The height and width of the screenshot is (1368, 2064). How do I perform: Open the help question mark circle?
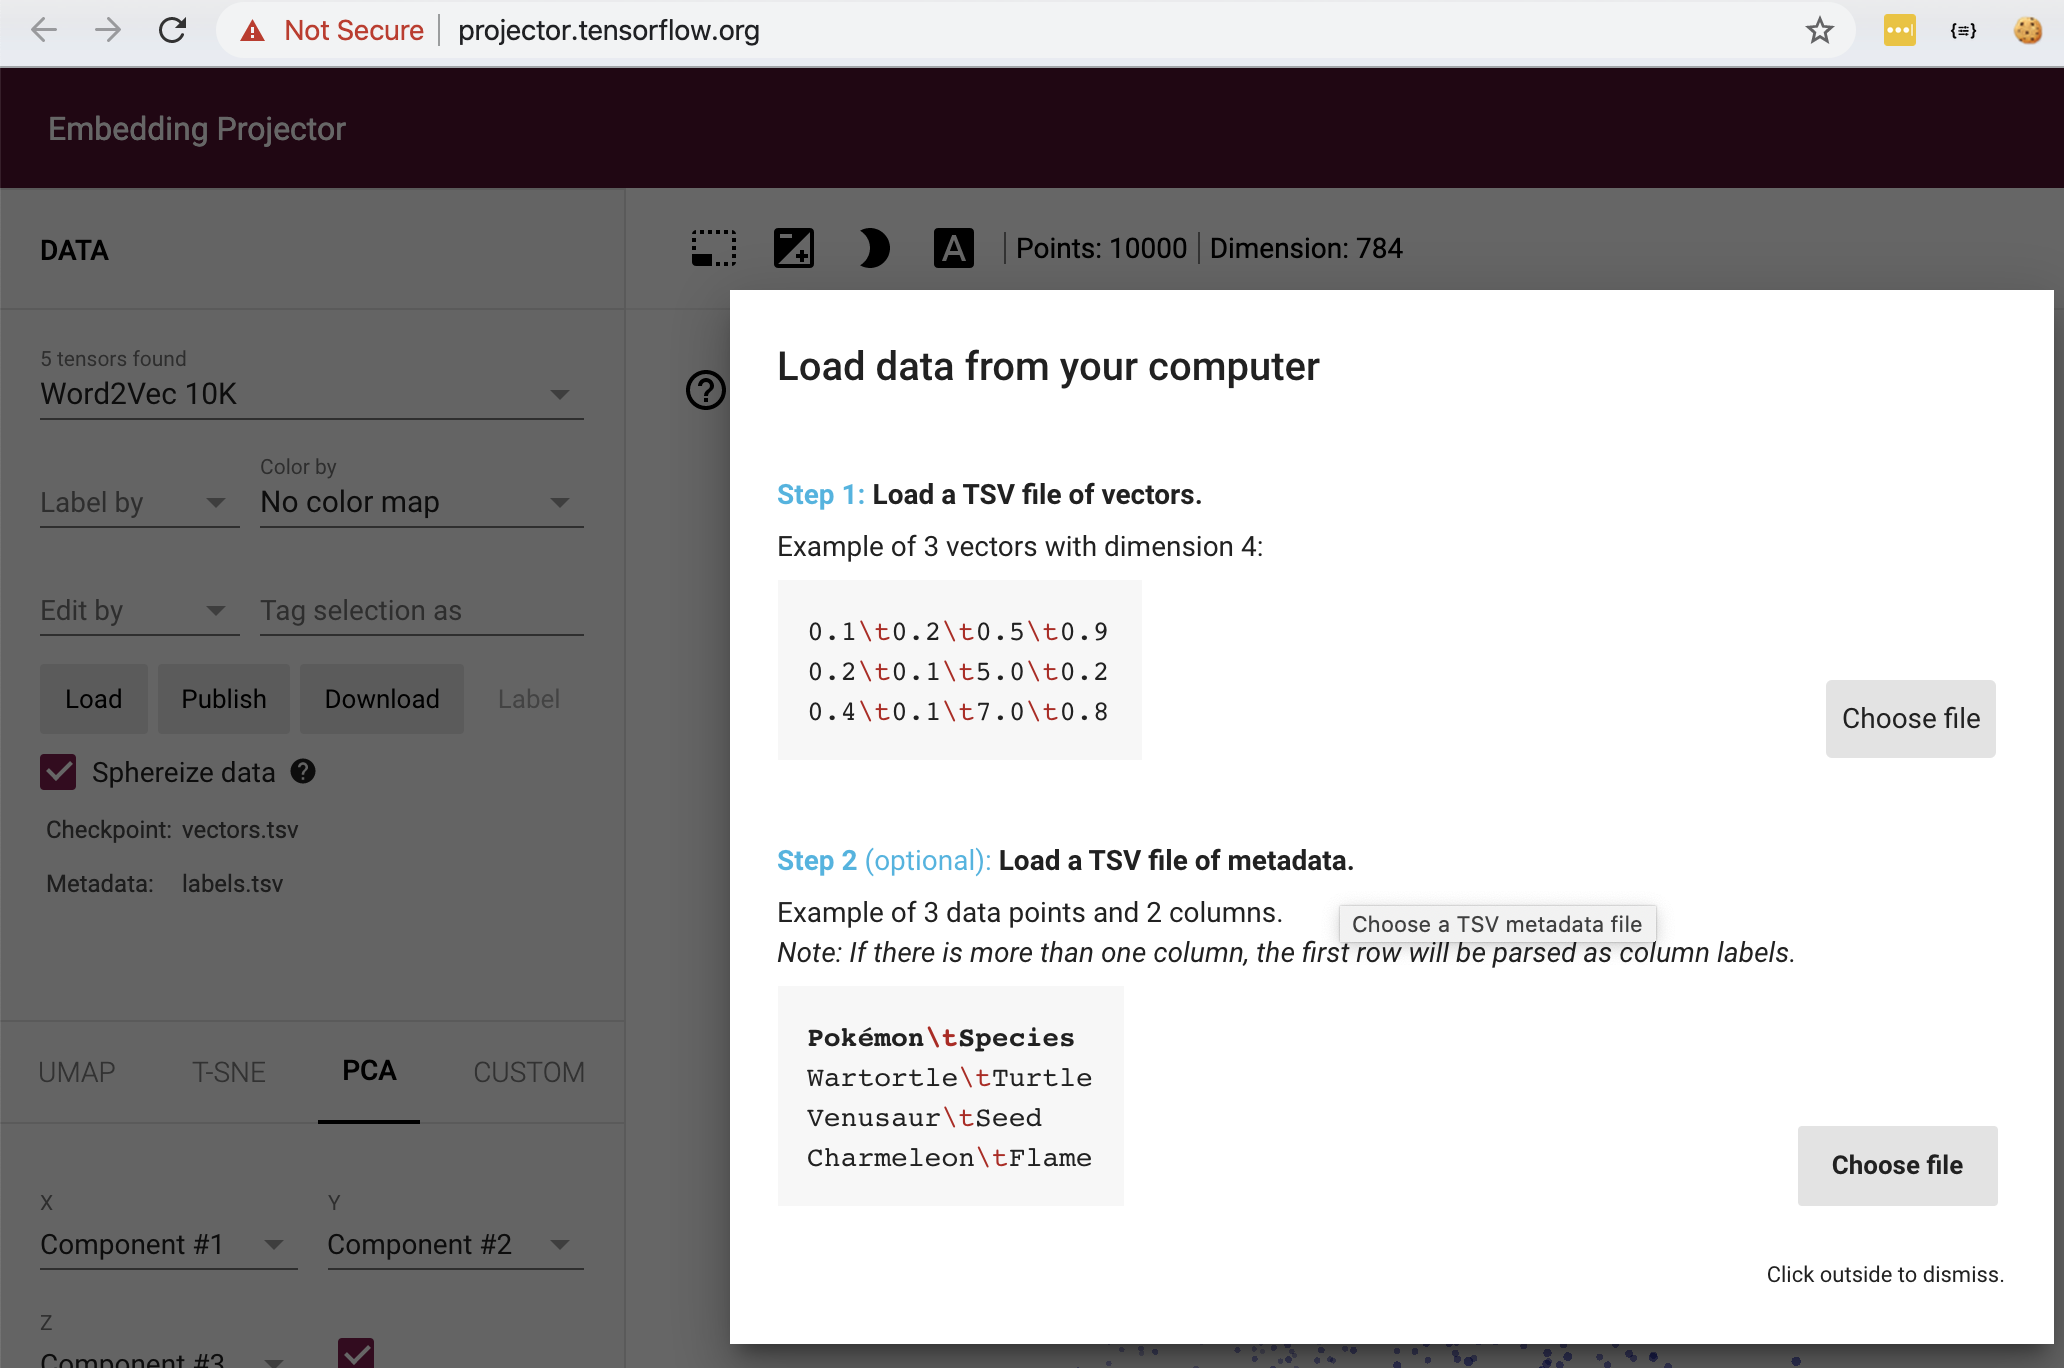[x=706, y=390]
